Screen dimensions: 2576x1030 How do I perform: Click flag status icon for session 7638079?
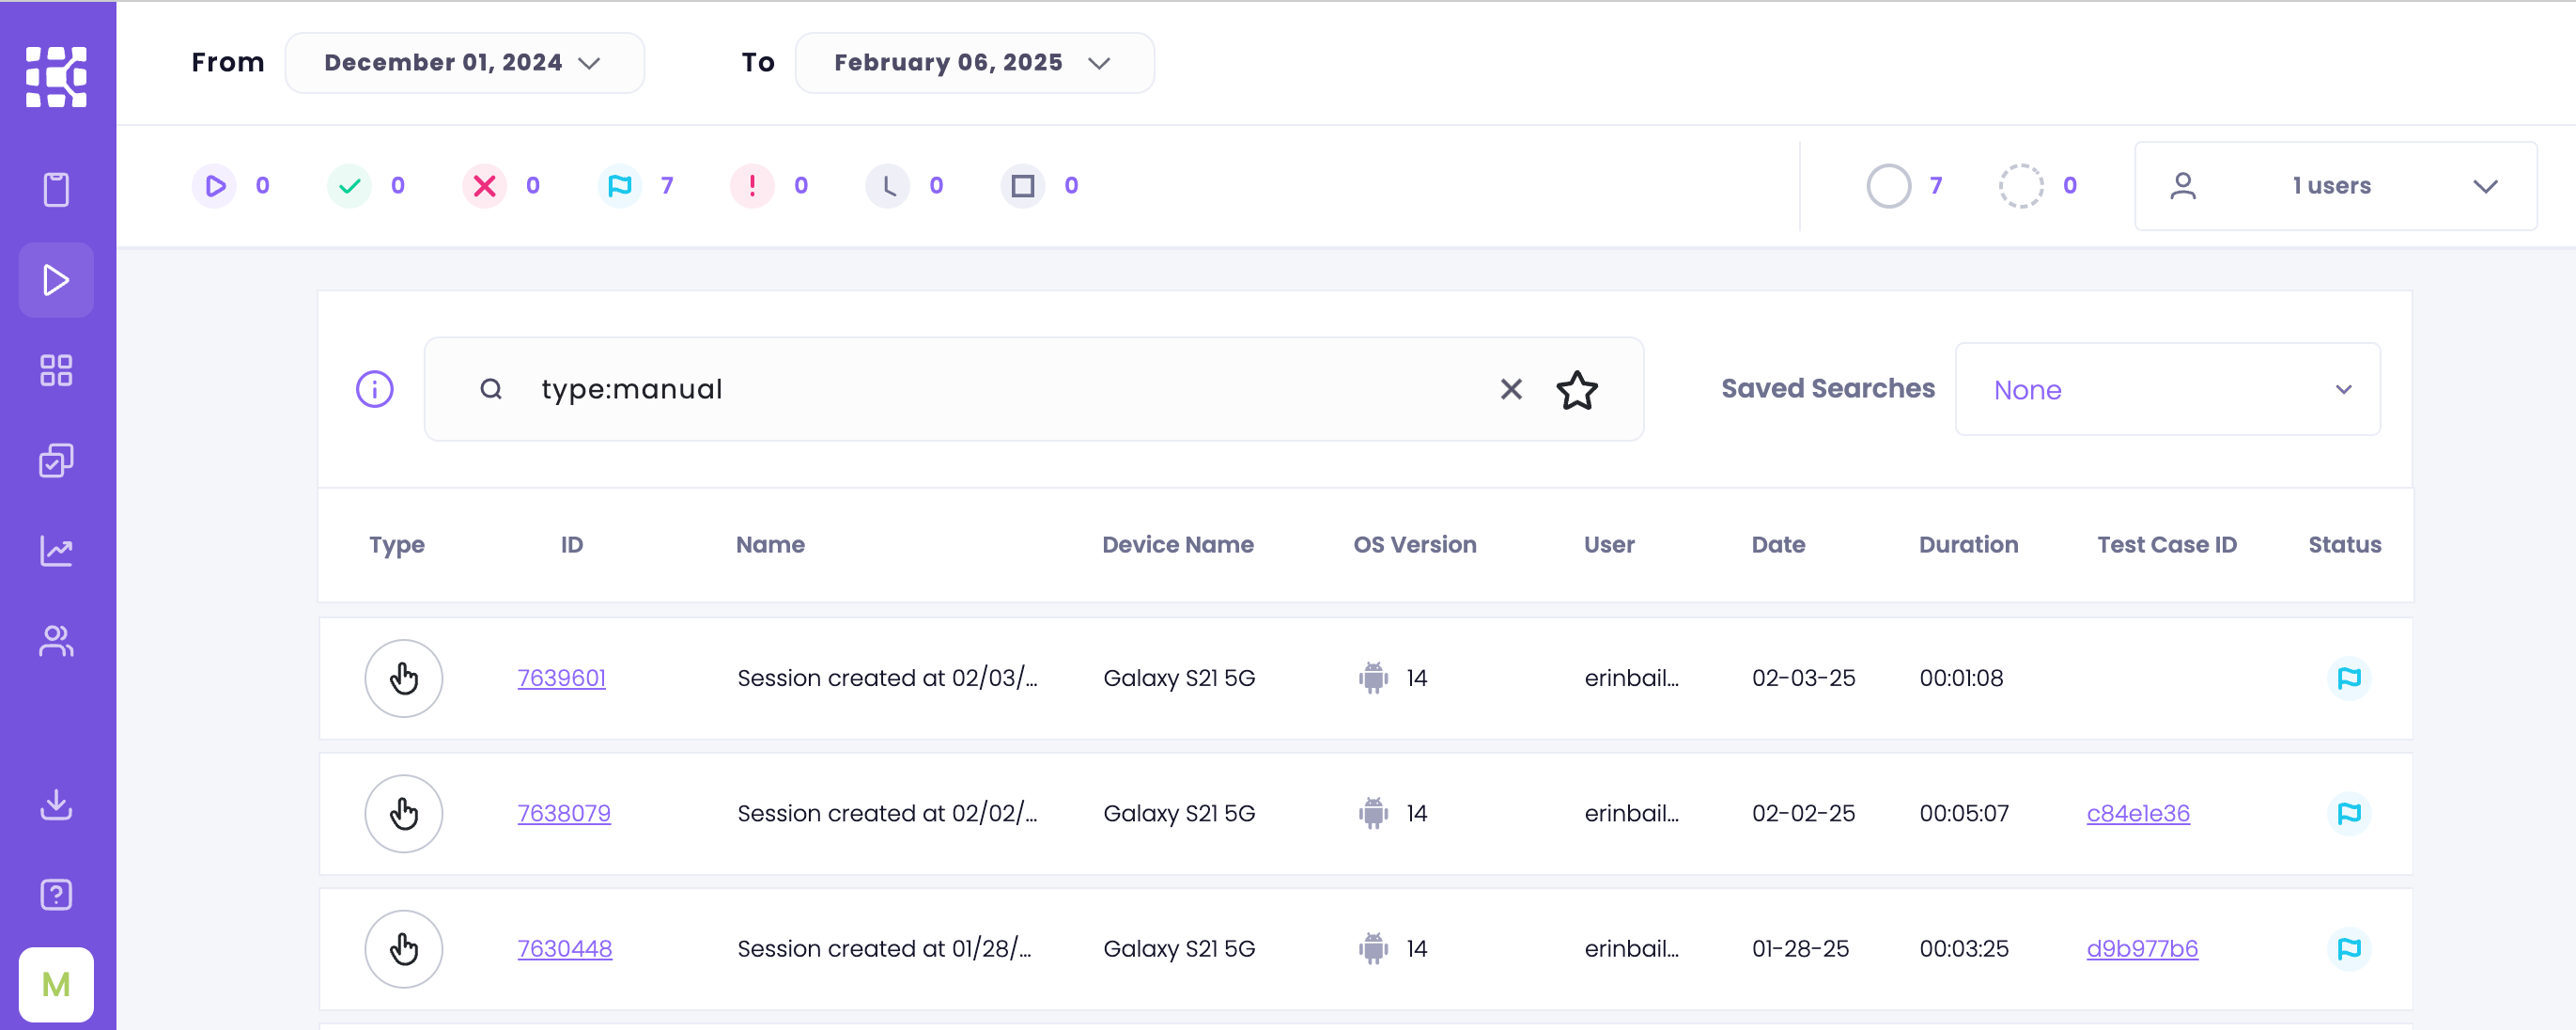[x=2348, y=813]
